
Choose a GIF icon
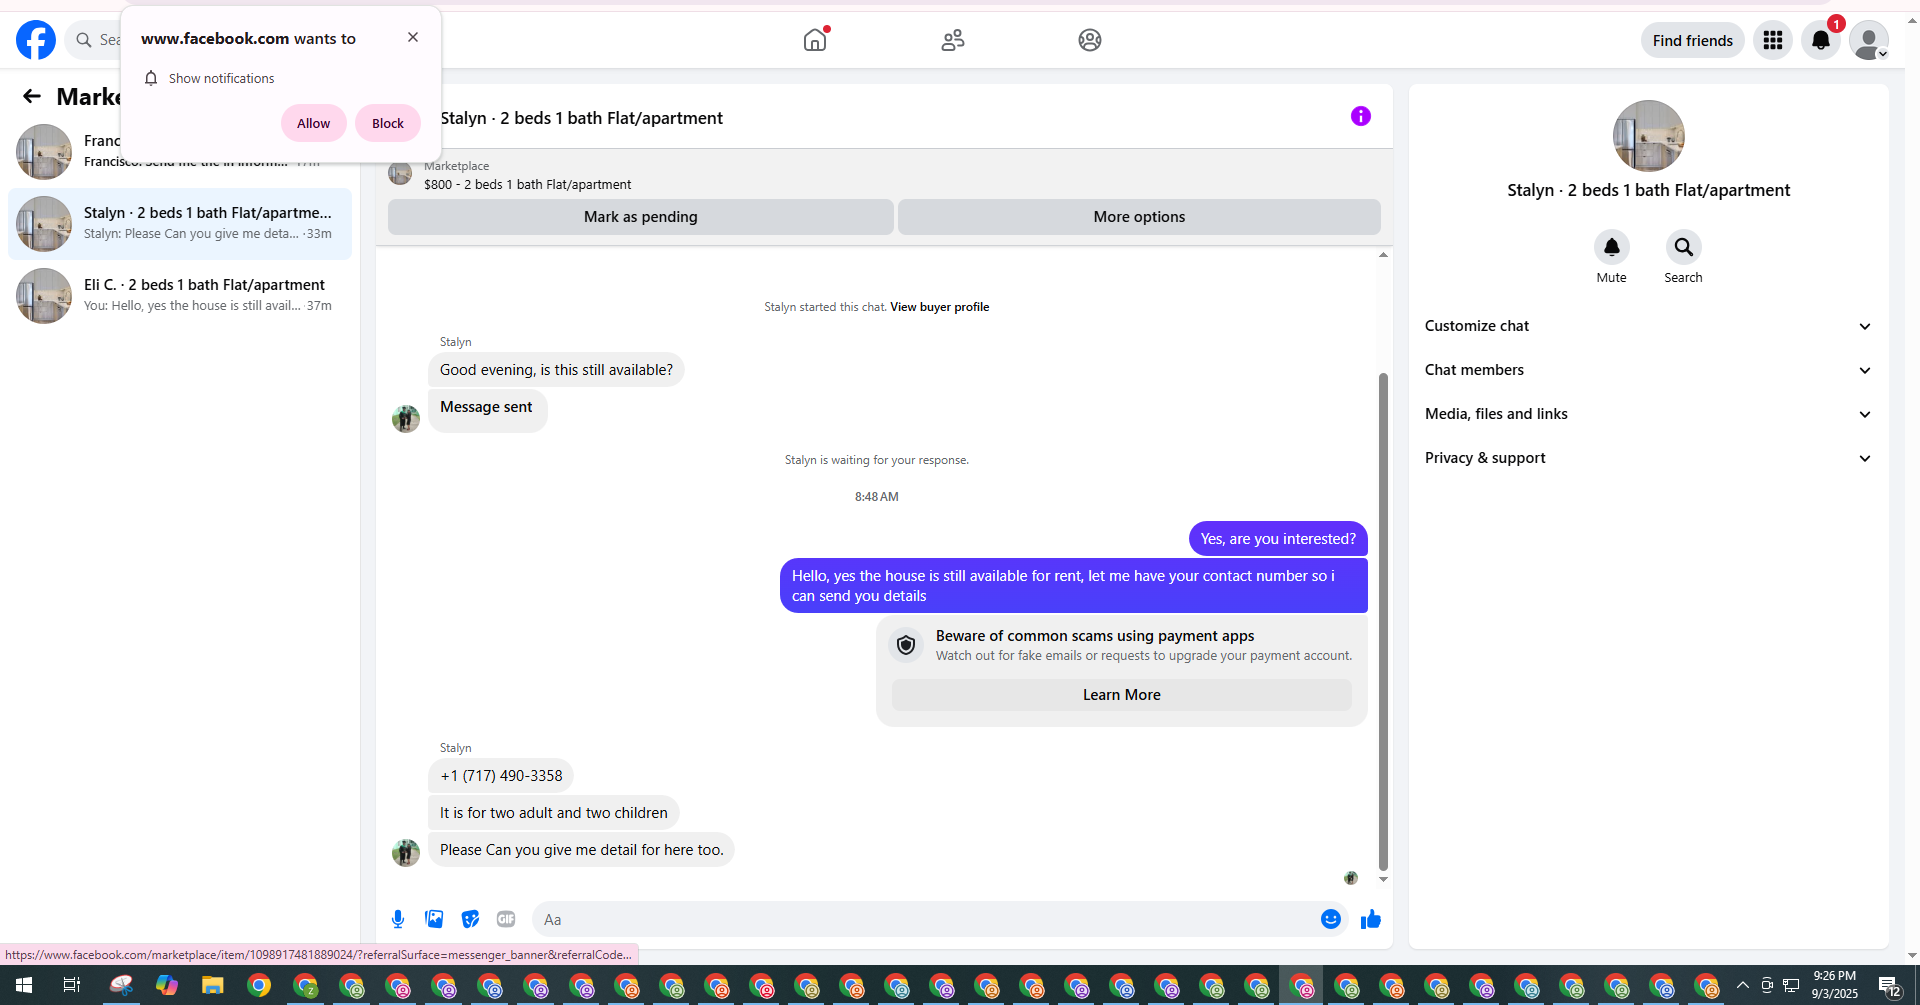[x=506, y=919]
